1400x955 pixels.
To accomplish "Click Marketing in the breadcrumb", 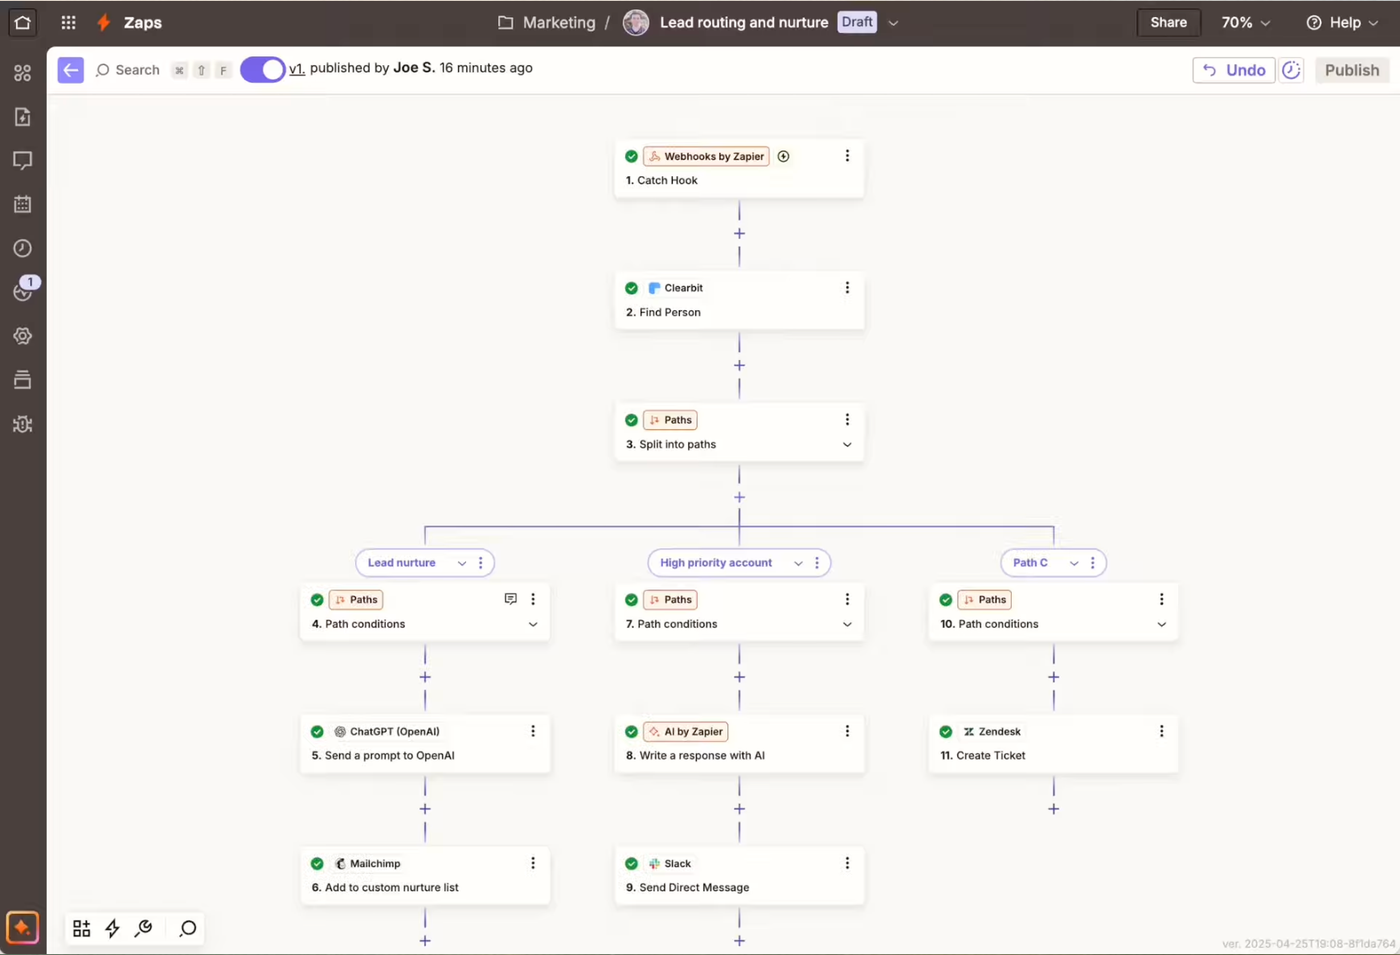I will (558, 22).
